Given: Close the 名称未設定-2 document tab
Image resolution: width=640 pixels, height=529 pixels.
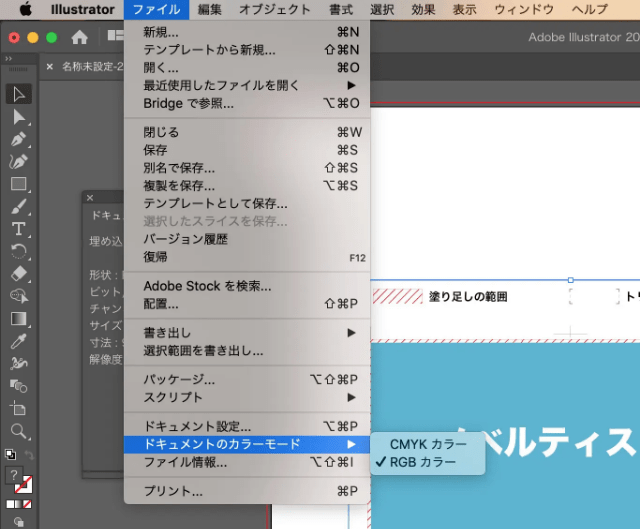Looking at the screenshot, I should click(x=49, y=67).
